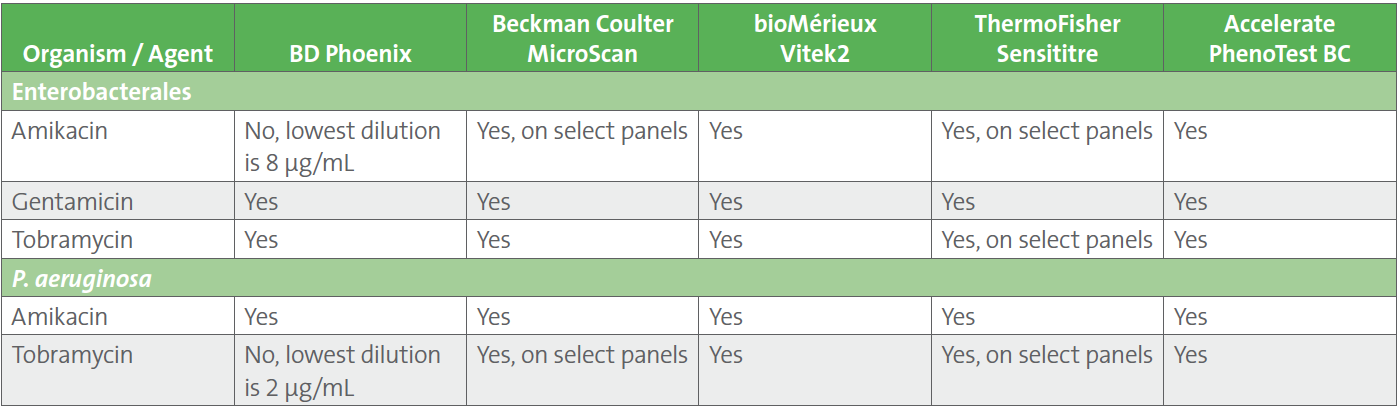Click BD Phoenix "Yes" in Gentamicin row
This screenshot has width=1400, height=408.
click(262, 202)
